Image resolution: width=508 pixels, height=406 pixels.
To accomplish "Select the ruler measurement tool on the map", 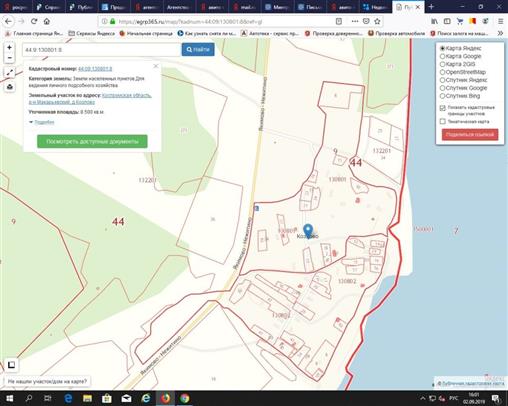I will point(10,72).
